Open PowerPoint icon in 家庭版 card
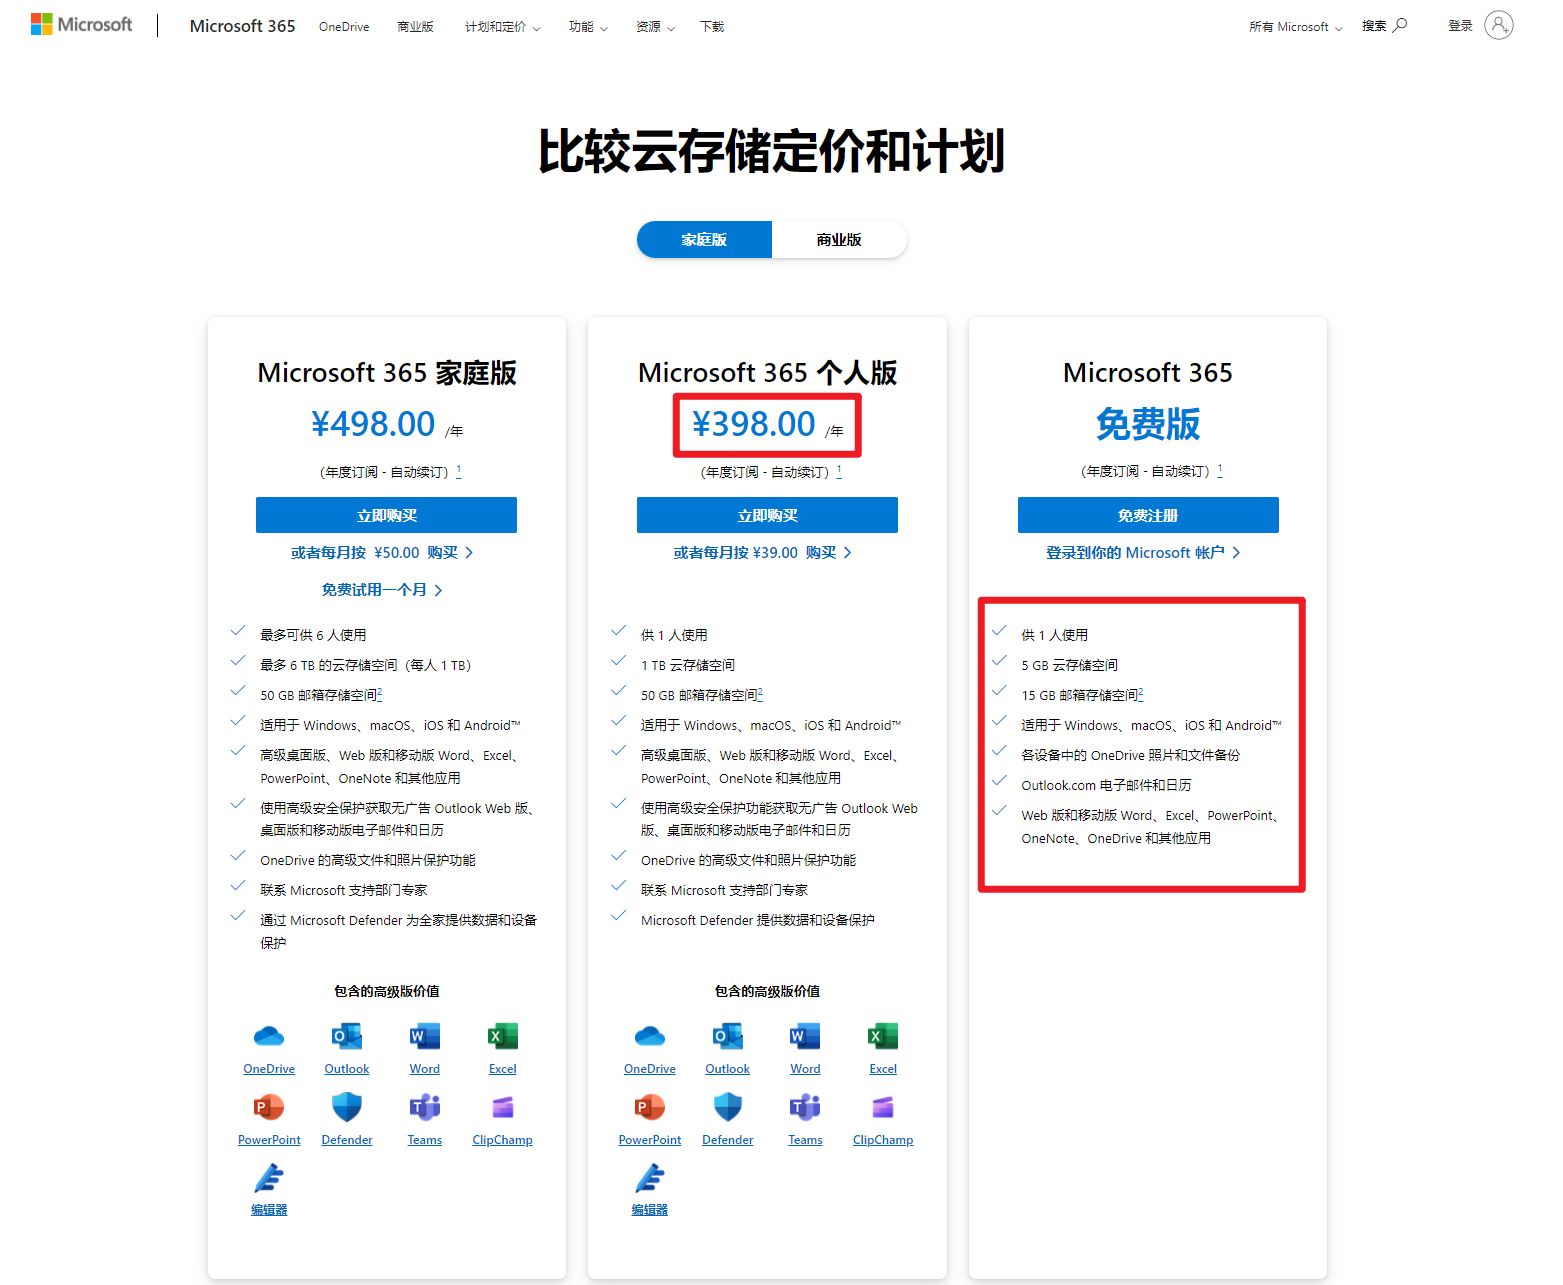 269,1107
